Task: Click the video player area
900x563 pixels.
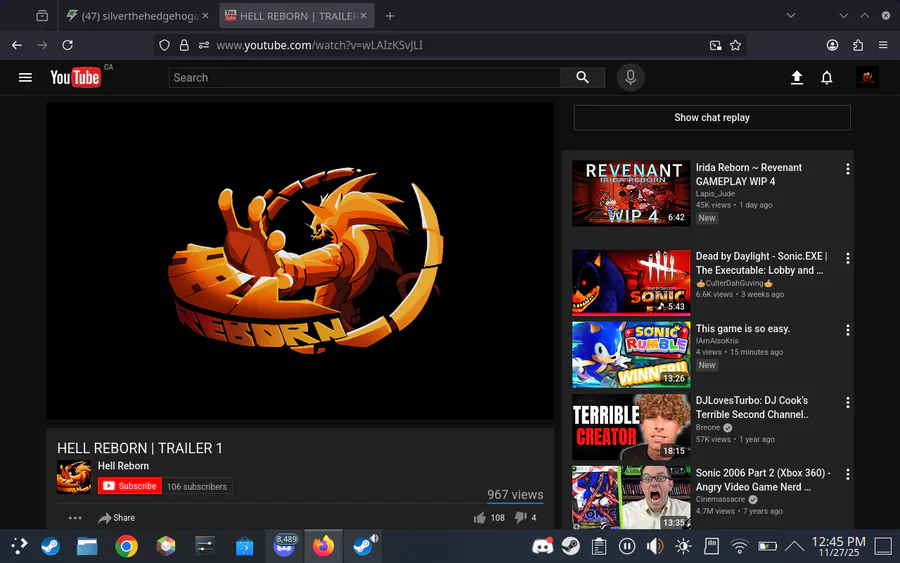Action: coord(300,261)
